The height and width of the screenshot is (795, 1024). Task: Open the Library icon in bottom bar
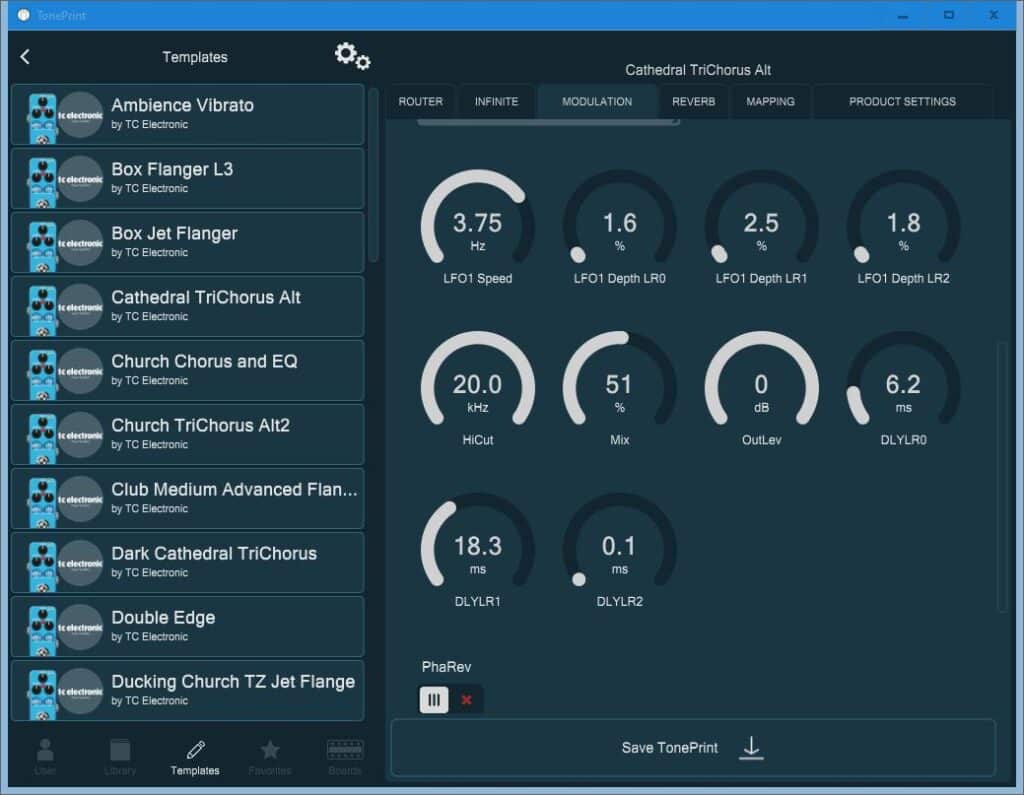point(120,756)
